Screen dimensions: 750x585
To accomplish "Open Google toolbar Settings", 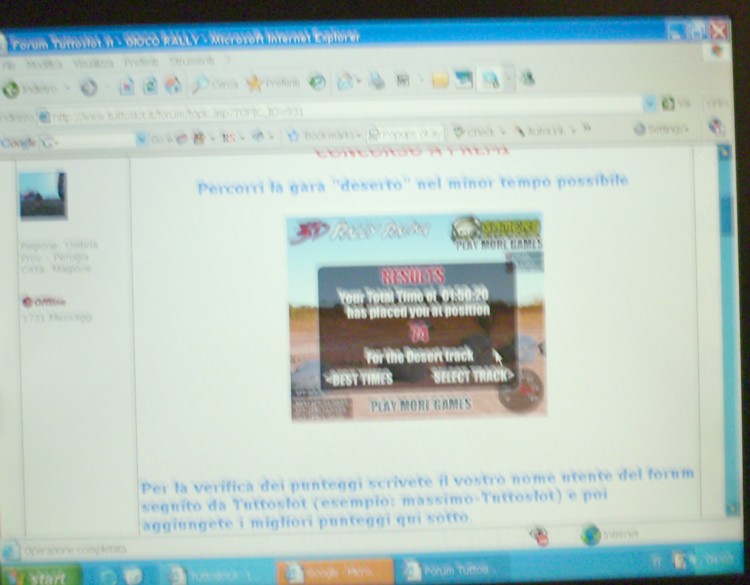I will 662,129.
